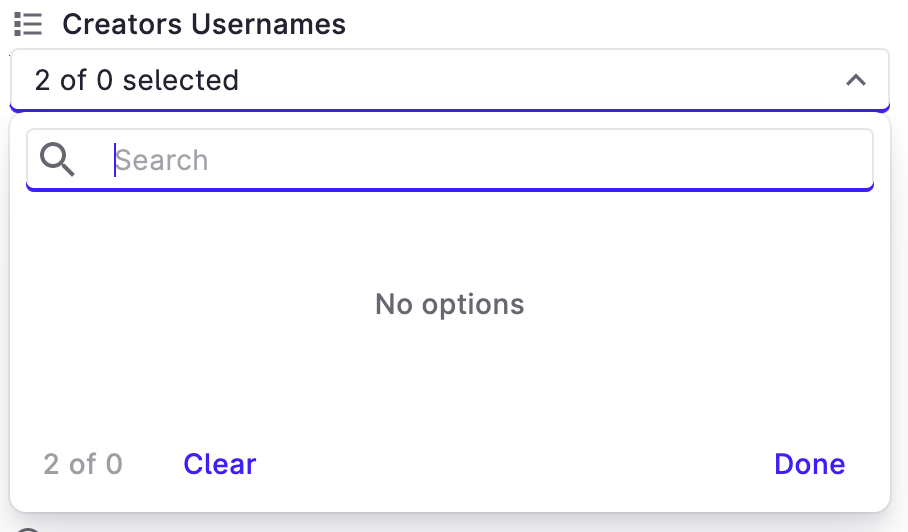Collapse the Creators Usernames dropdown
This screenshot has height=532, width=908.
(855, 80)
